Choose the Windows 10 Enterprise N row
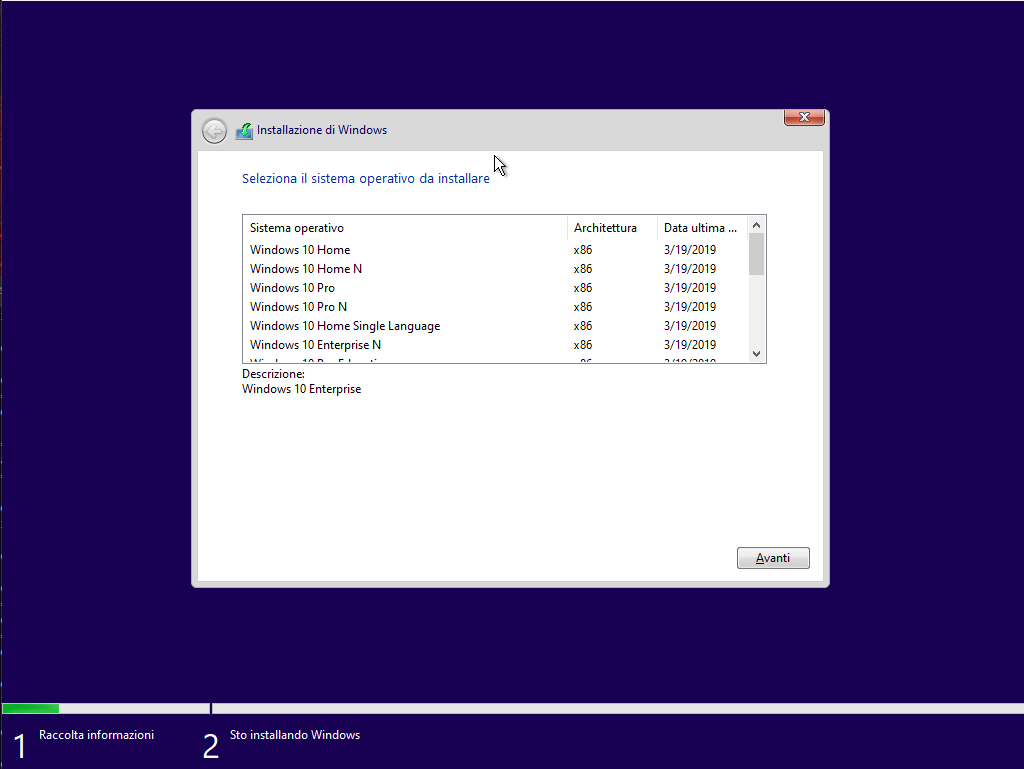The width and height of the screenshot is (1024, 769). pyautogui.click(x=315, y=345)
